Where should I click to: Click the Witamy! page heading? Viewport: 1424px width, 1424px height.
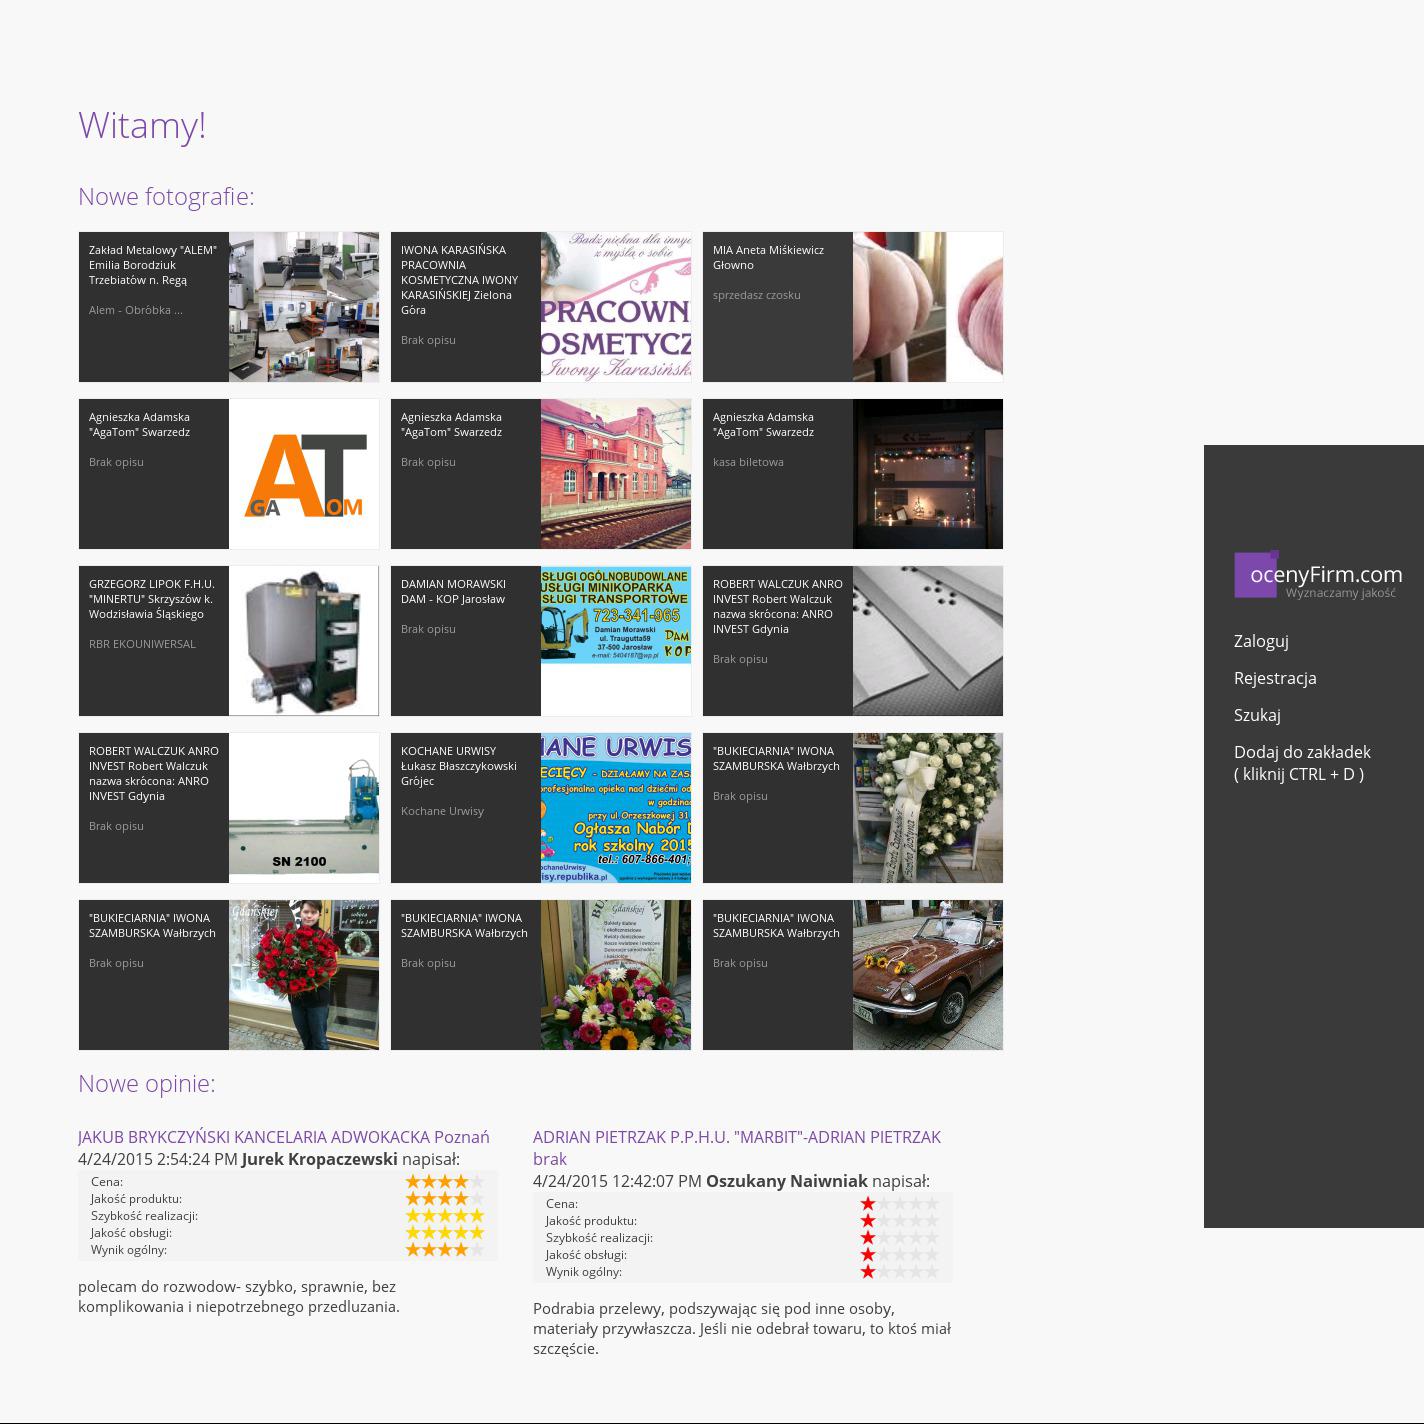[x=142, y=125]
